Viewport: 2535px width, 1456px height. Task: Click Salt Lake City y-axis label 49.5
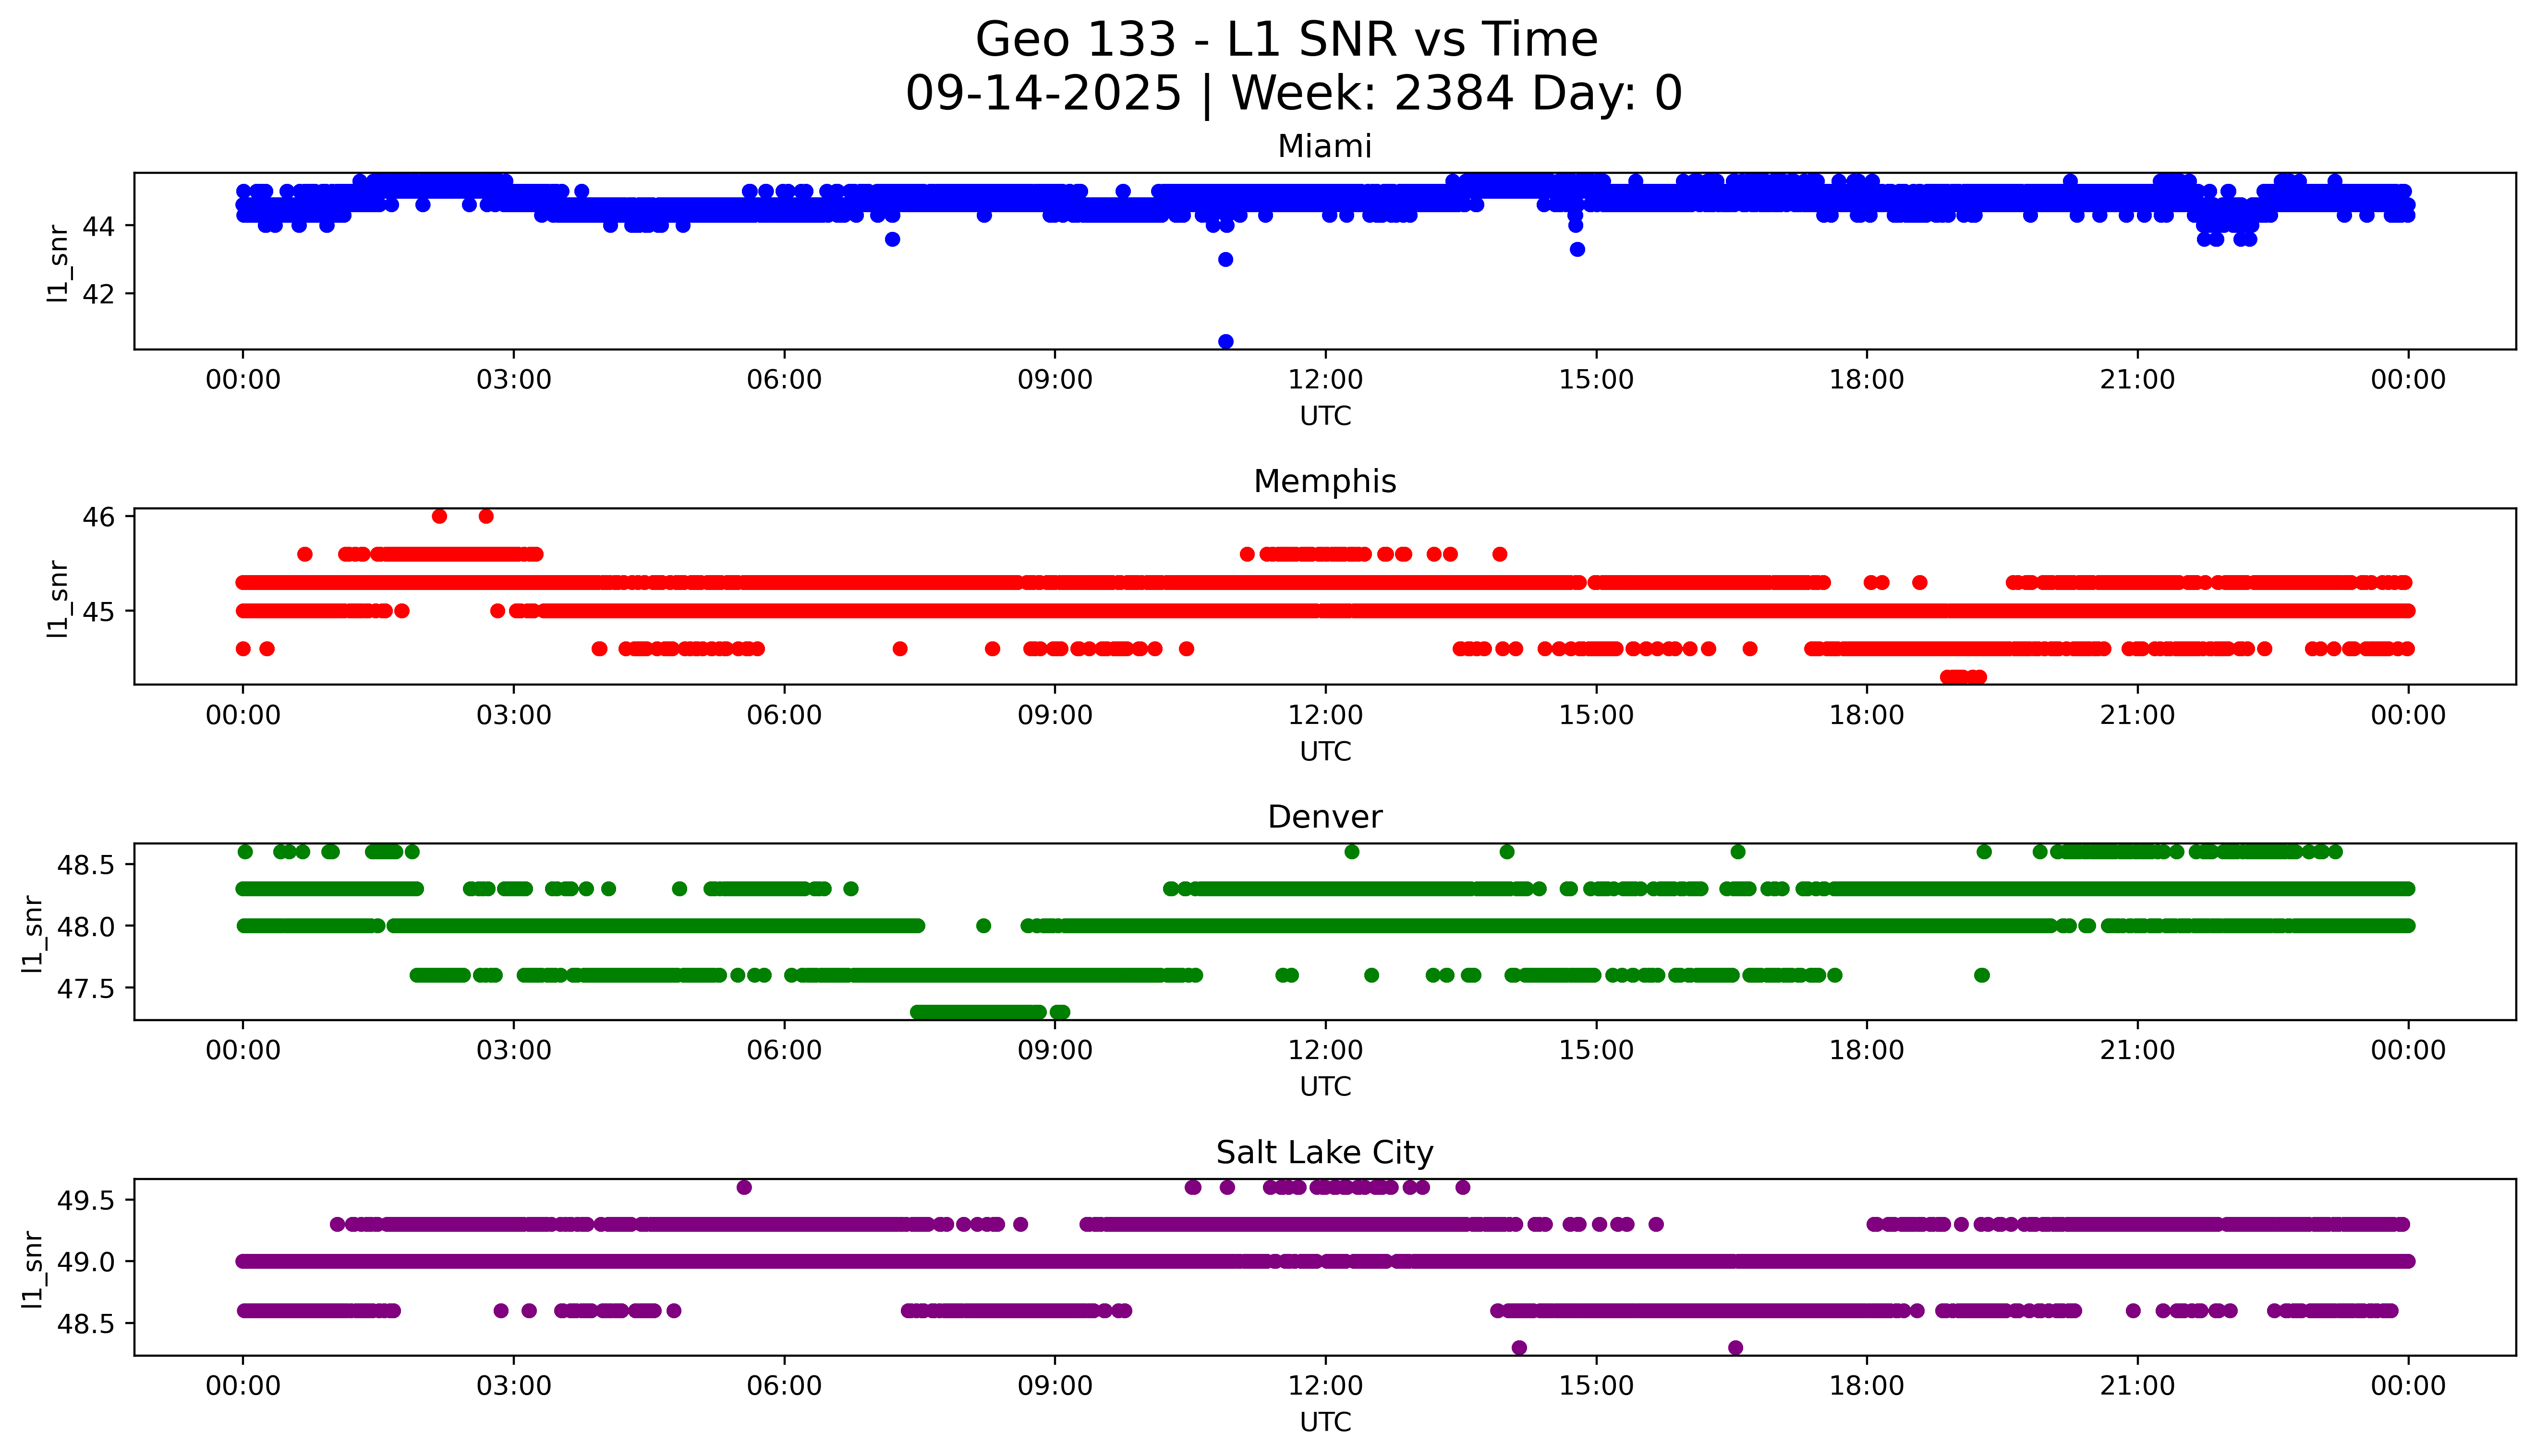click(x=86, y=1200)
